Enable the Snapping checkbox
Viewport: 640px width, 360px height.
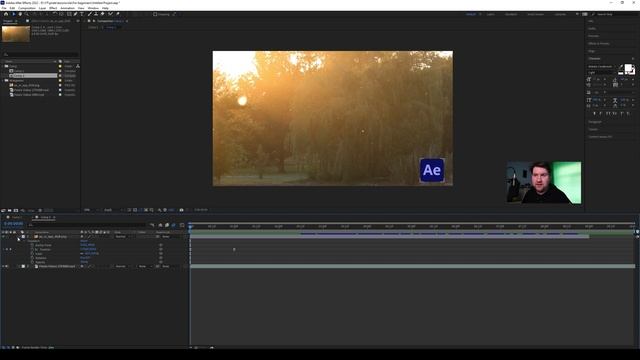pos(155,14)
